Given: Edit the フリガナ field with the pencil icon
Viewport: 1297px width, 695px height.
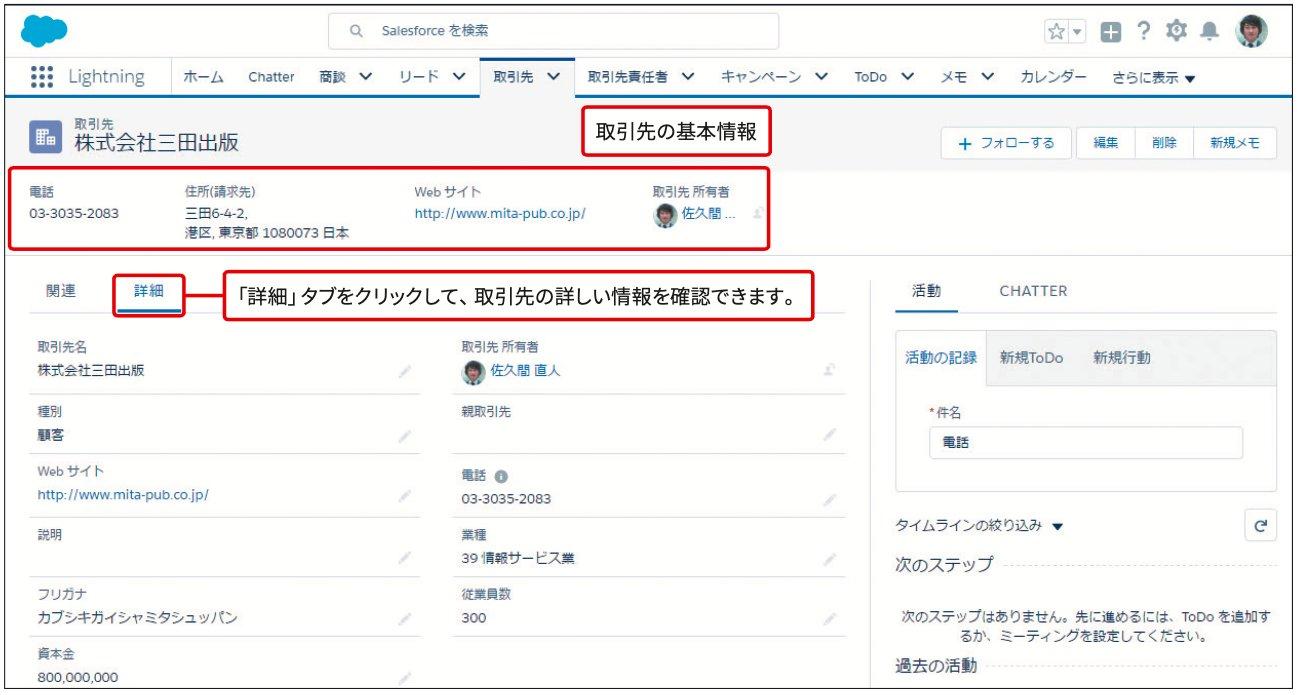Looking at the screenshot, I should 404,618.
